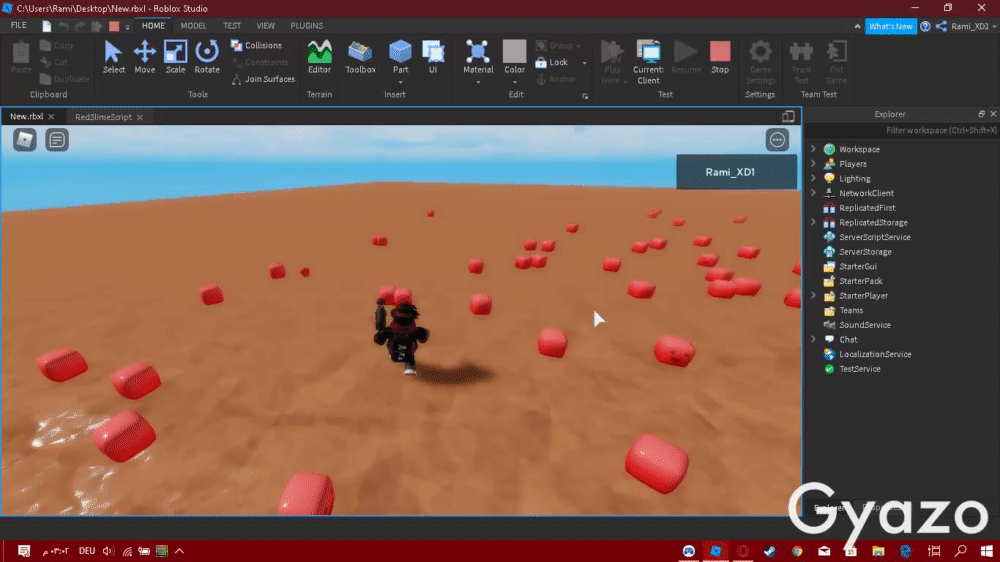
Task: Click the What's New button
Action: pos(890,26)
